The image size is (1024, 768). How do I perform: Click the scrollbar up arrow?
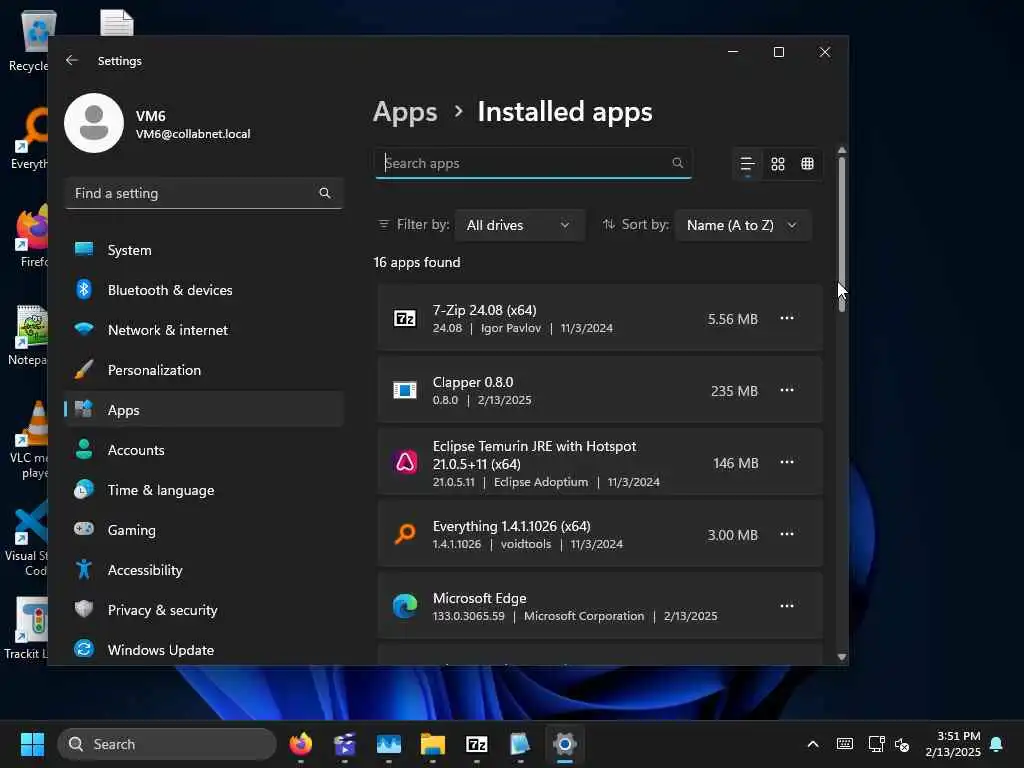coord(842,150)
